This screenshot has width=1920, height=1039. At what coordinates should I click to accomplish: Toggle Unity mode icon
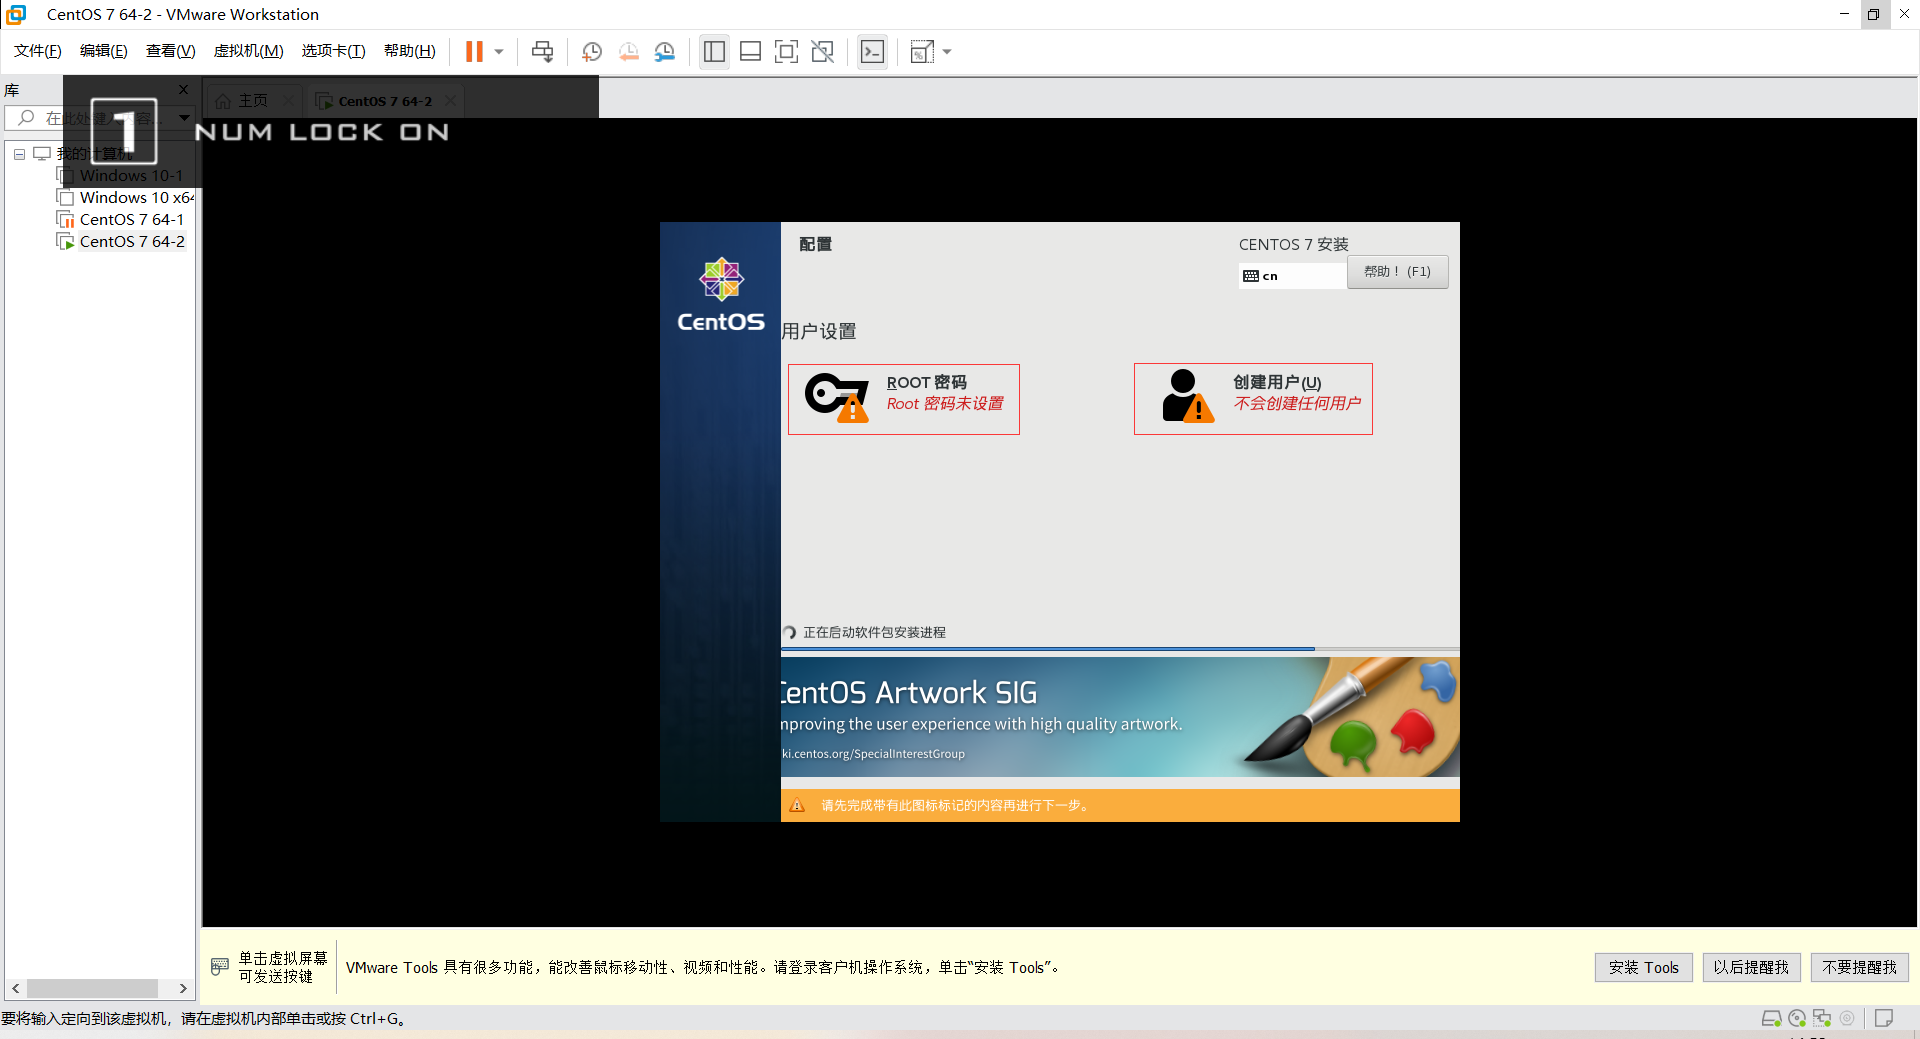click(822, 51)
